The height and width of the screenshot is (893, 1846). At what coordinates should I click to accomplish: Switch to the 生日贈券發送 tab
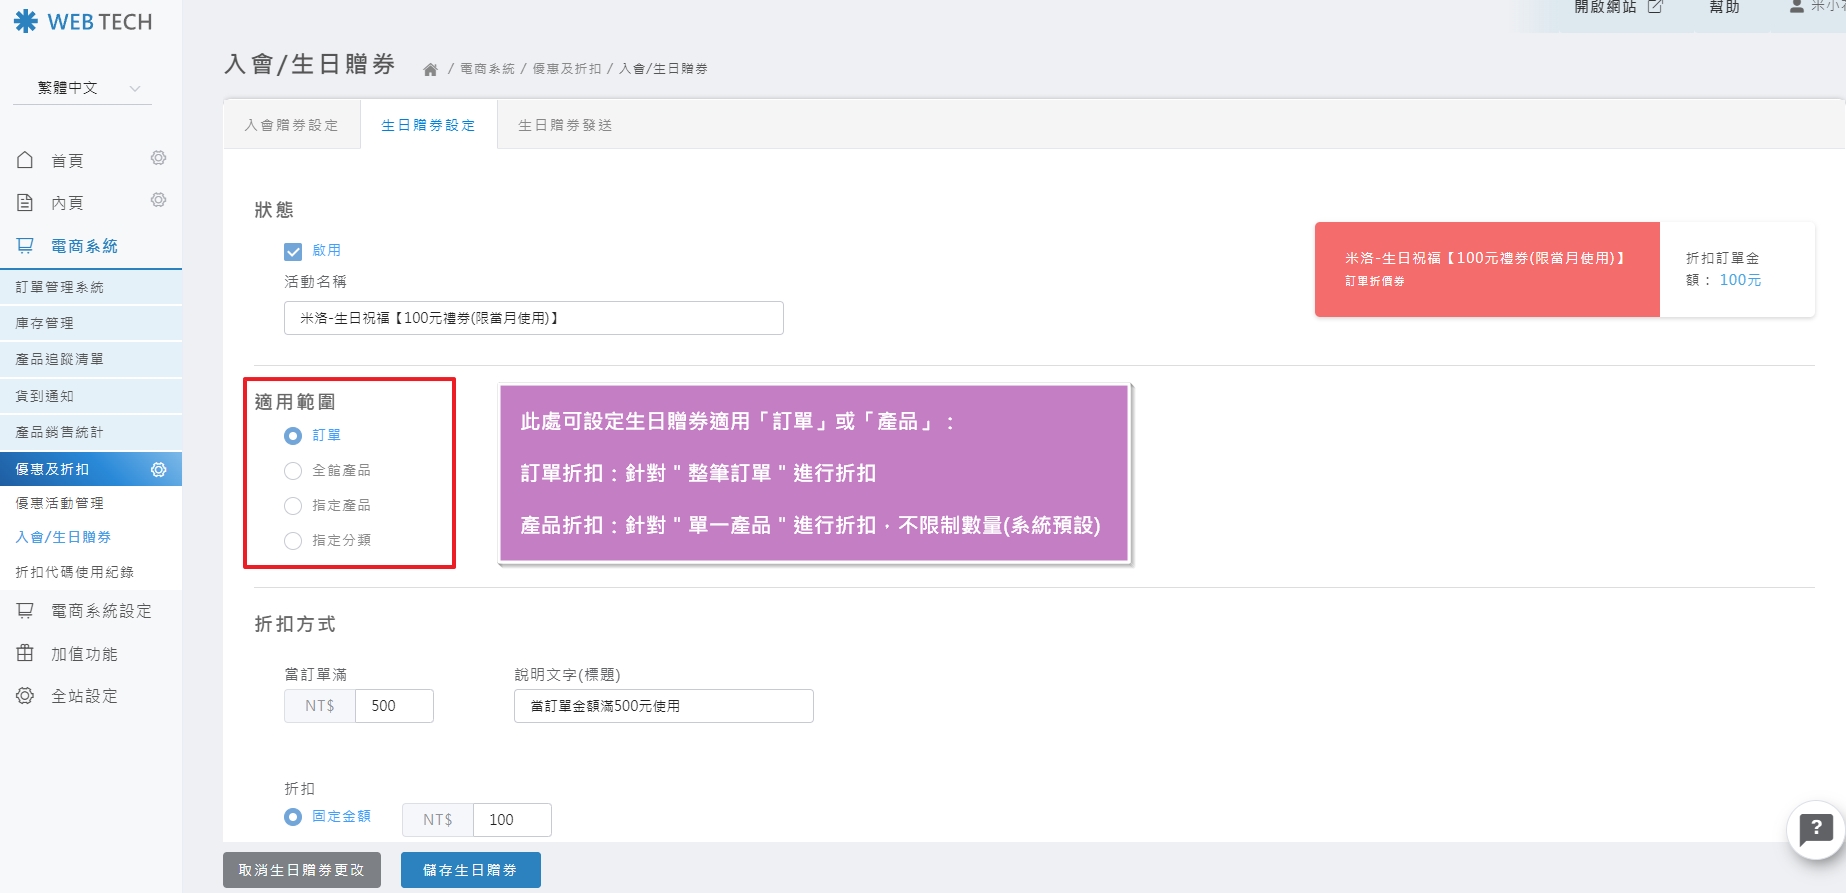[x=565, y=125]
